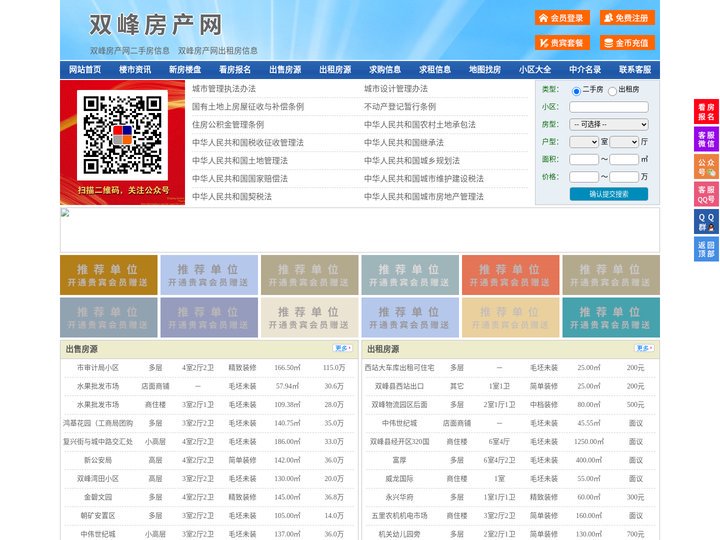Click the QR code image
This screenshot has height=540, width=720.
pyautogui.click(x=122, y=135)
